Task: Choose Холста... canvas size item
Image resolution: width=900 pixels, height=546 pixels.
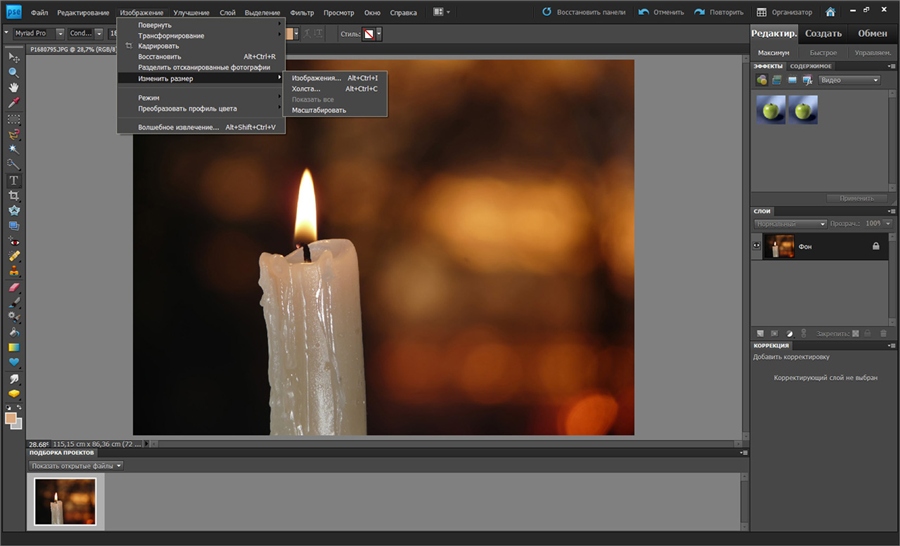Action: [x=335, y=88]
